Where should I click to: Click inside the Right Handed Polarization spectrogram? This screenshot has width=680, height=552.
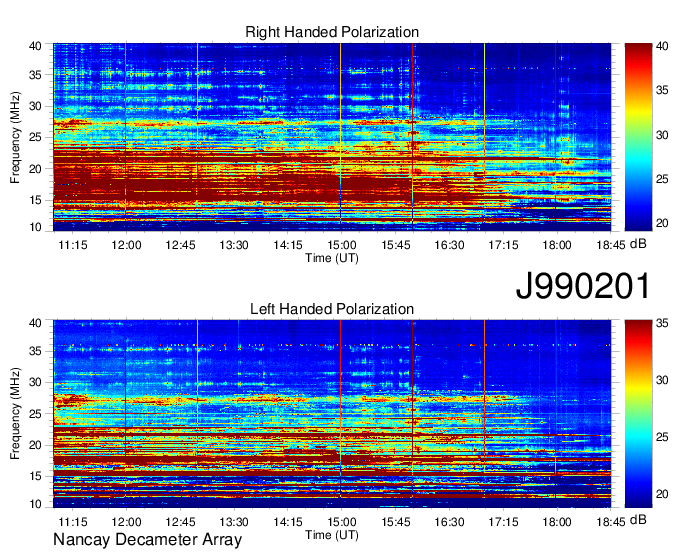(x=332, y=137)
